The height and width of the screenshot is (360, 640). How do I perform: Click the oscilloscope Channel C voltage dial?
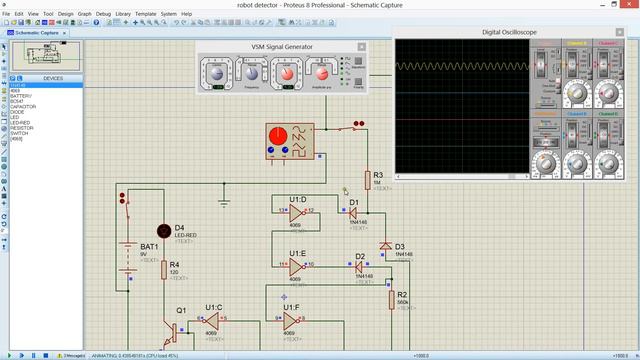pyautogui.click(x=609, y=94)
